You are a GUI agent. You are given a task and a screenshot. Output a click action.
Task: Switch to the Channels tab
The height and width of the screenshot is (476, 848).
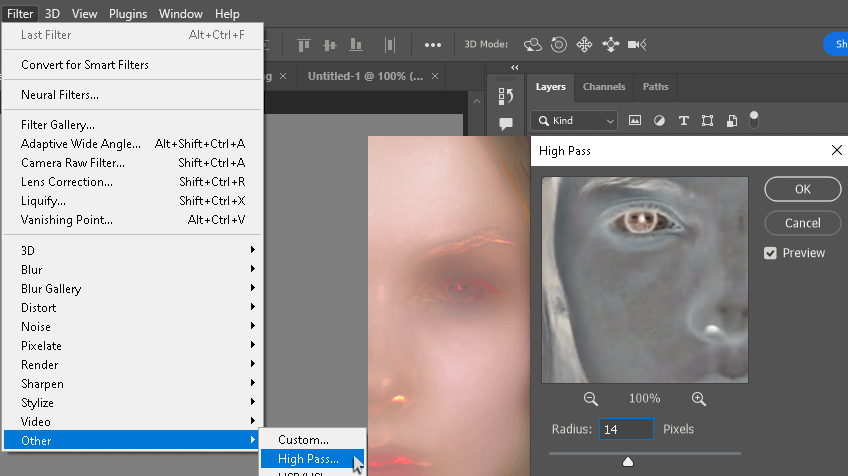pos(604,87)
